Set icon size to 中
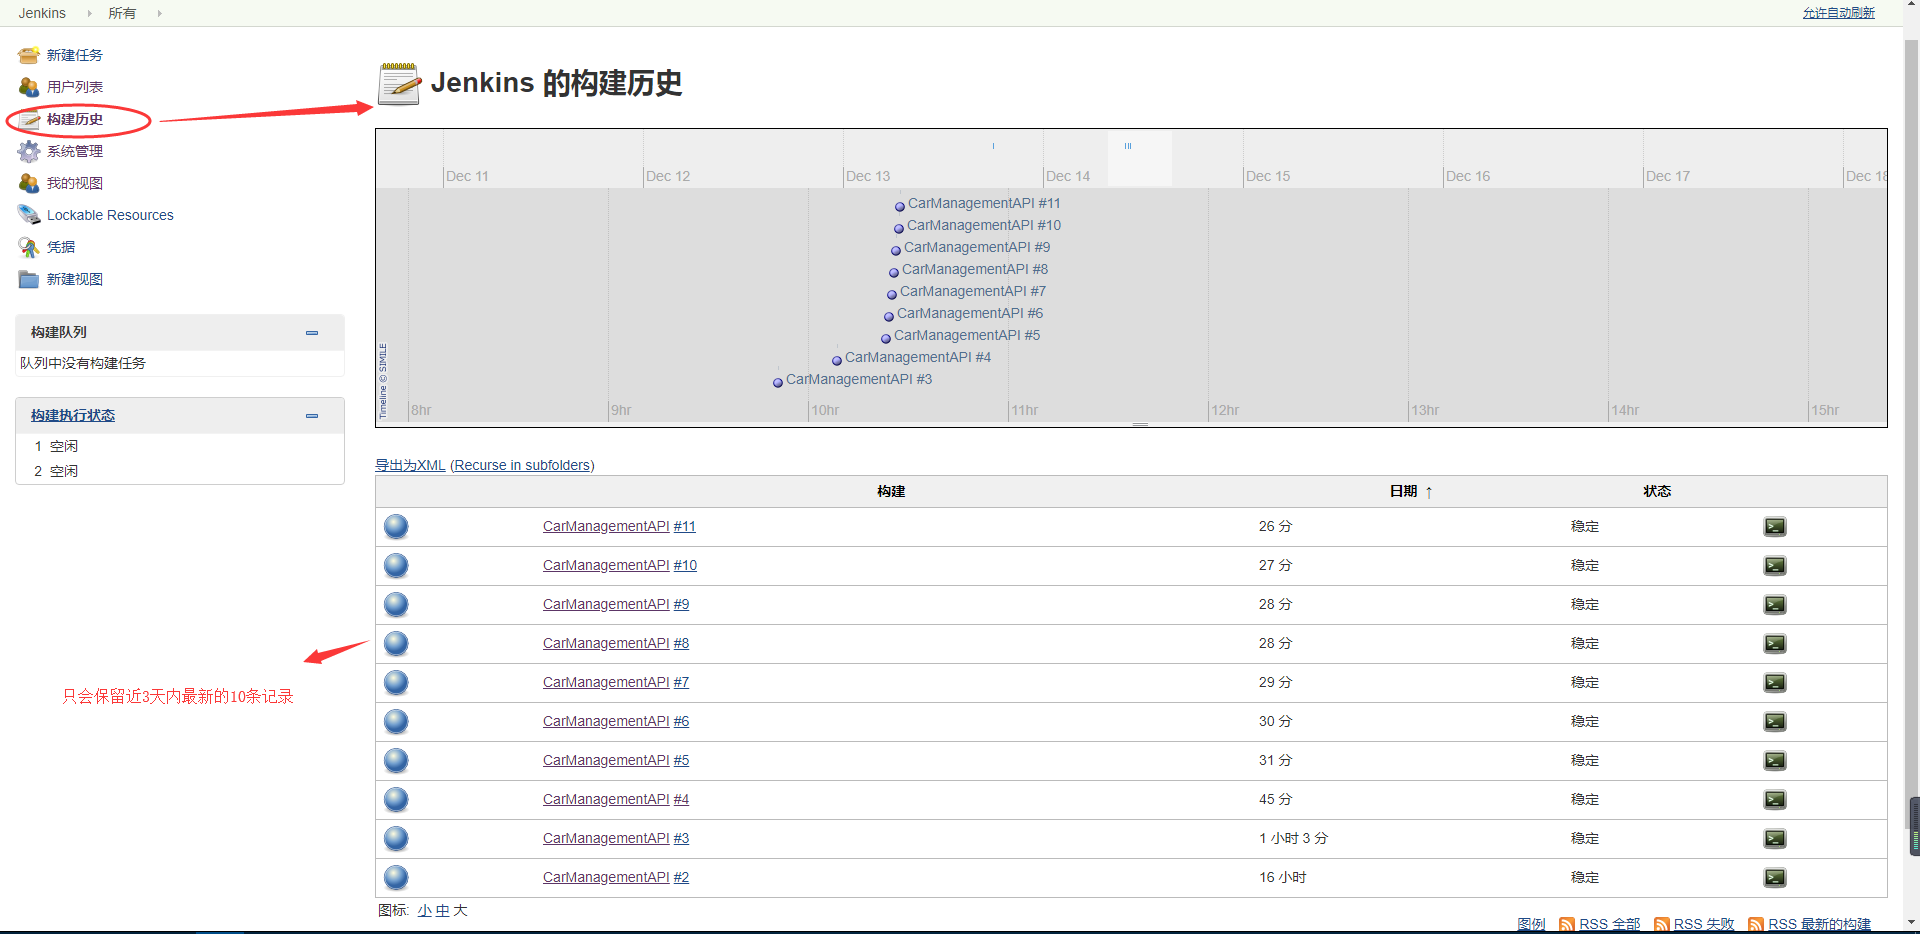 [443, 910]
